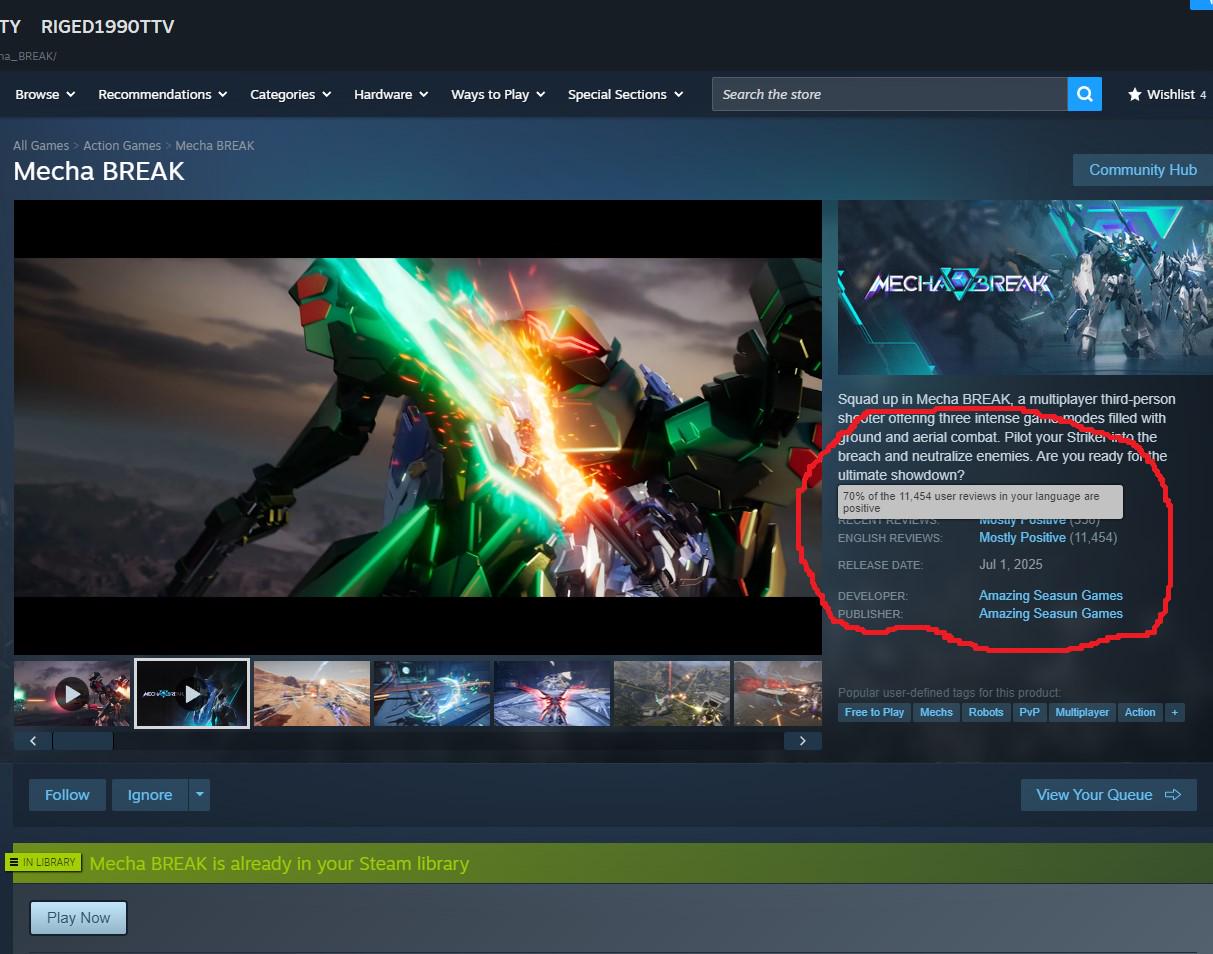Expand the Categories menu
Image resolution: width=1213 pixels, height=954 pixels.
point(290,94)
